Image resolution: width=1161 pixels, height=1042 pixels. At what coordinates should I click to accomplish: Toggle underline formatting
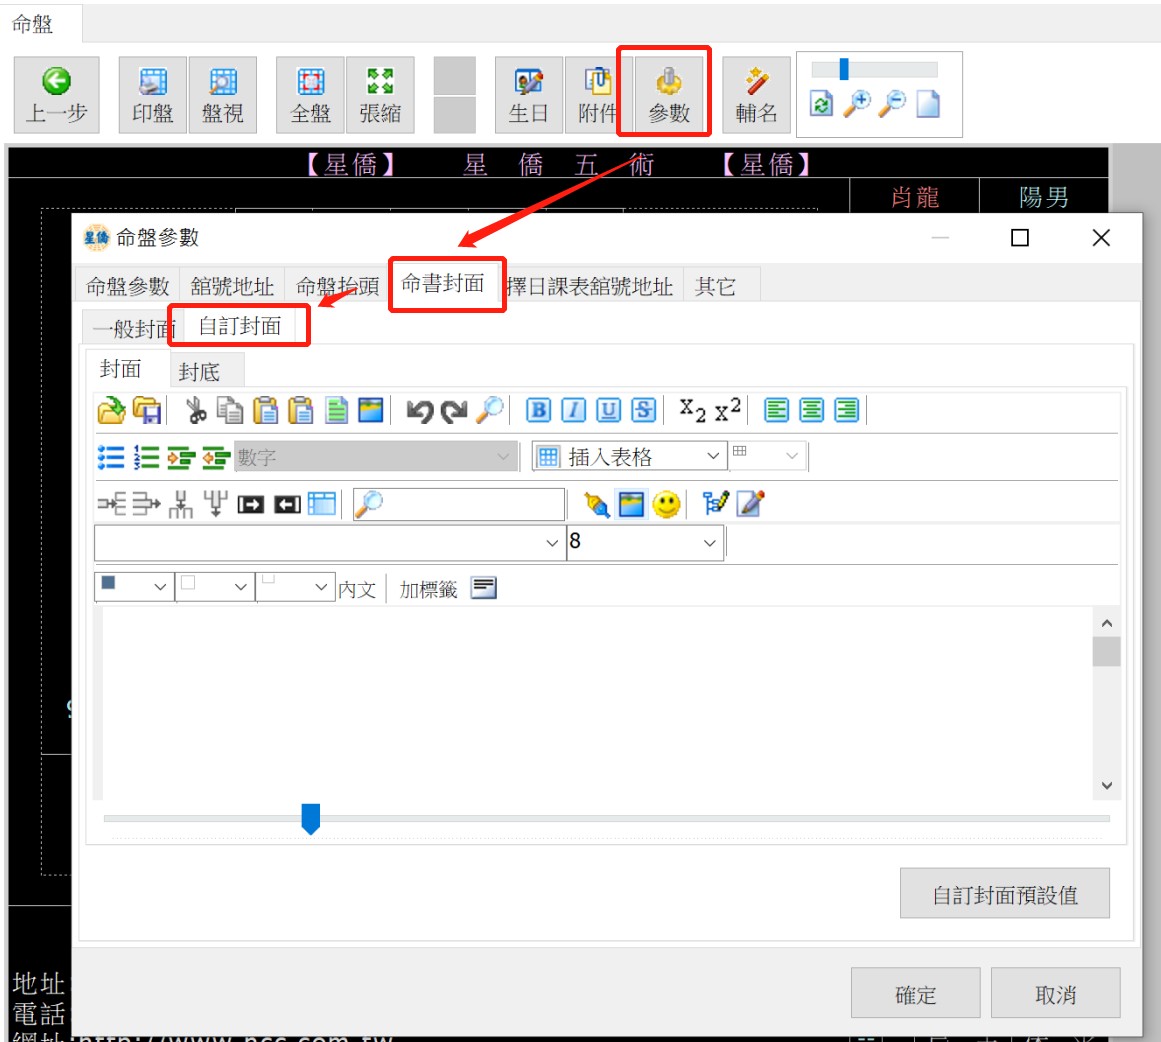pos(608,410)
